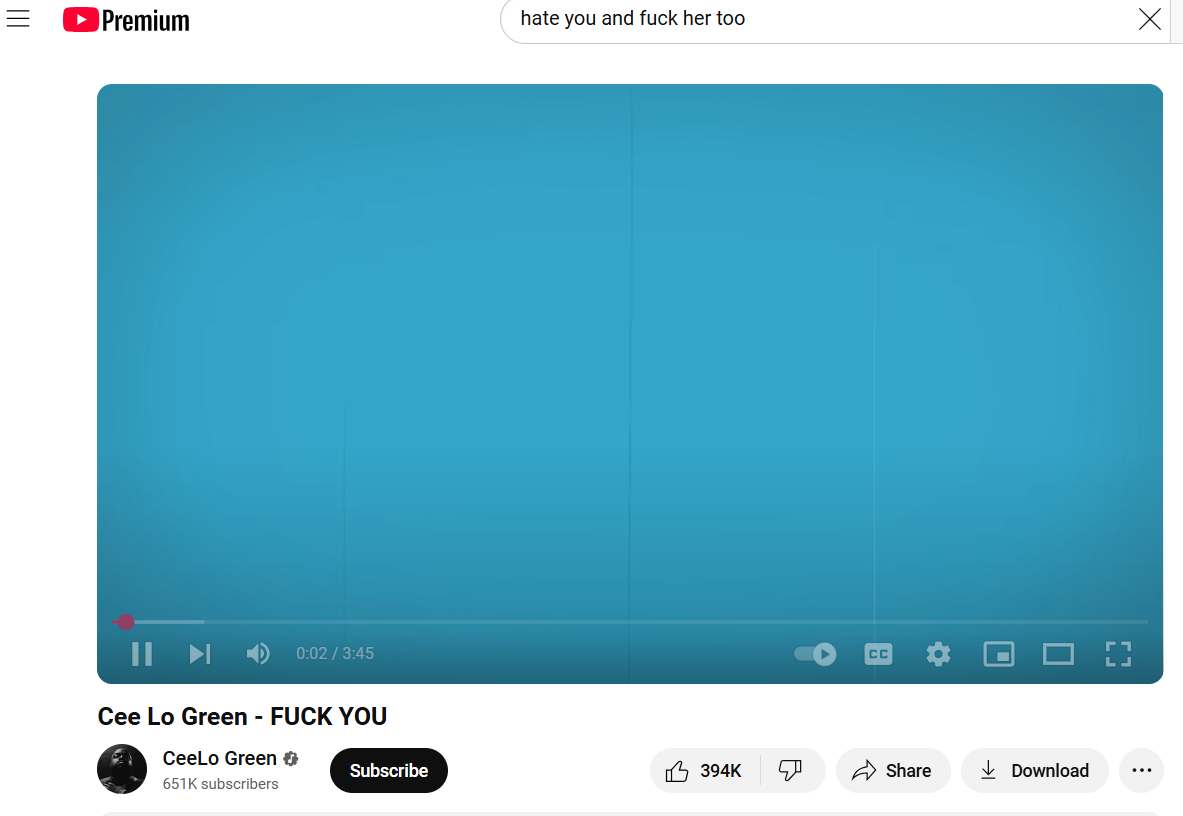
Task: Click the 651K subscribers text
Action: (x=220, y=784)
